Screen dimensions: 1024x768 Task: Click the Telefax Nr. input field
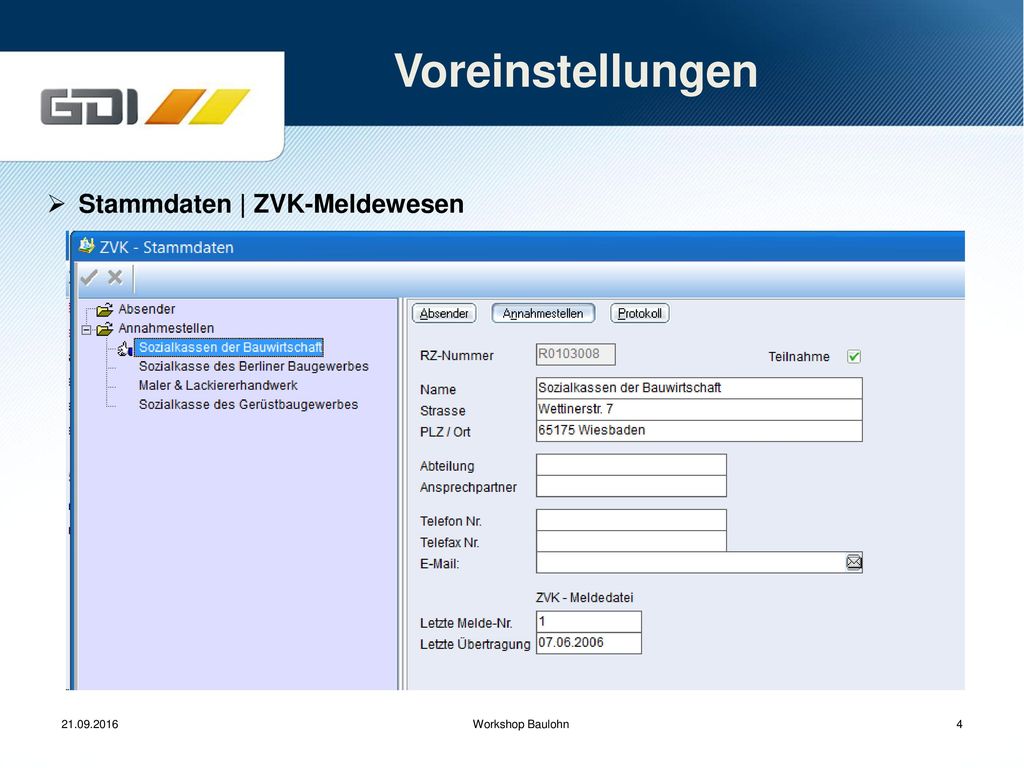pyautogui.click(x=631, y=541)
